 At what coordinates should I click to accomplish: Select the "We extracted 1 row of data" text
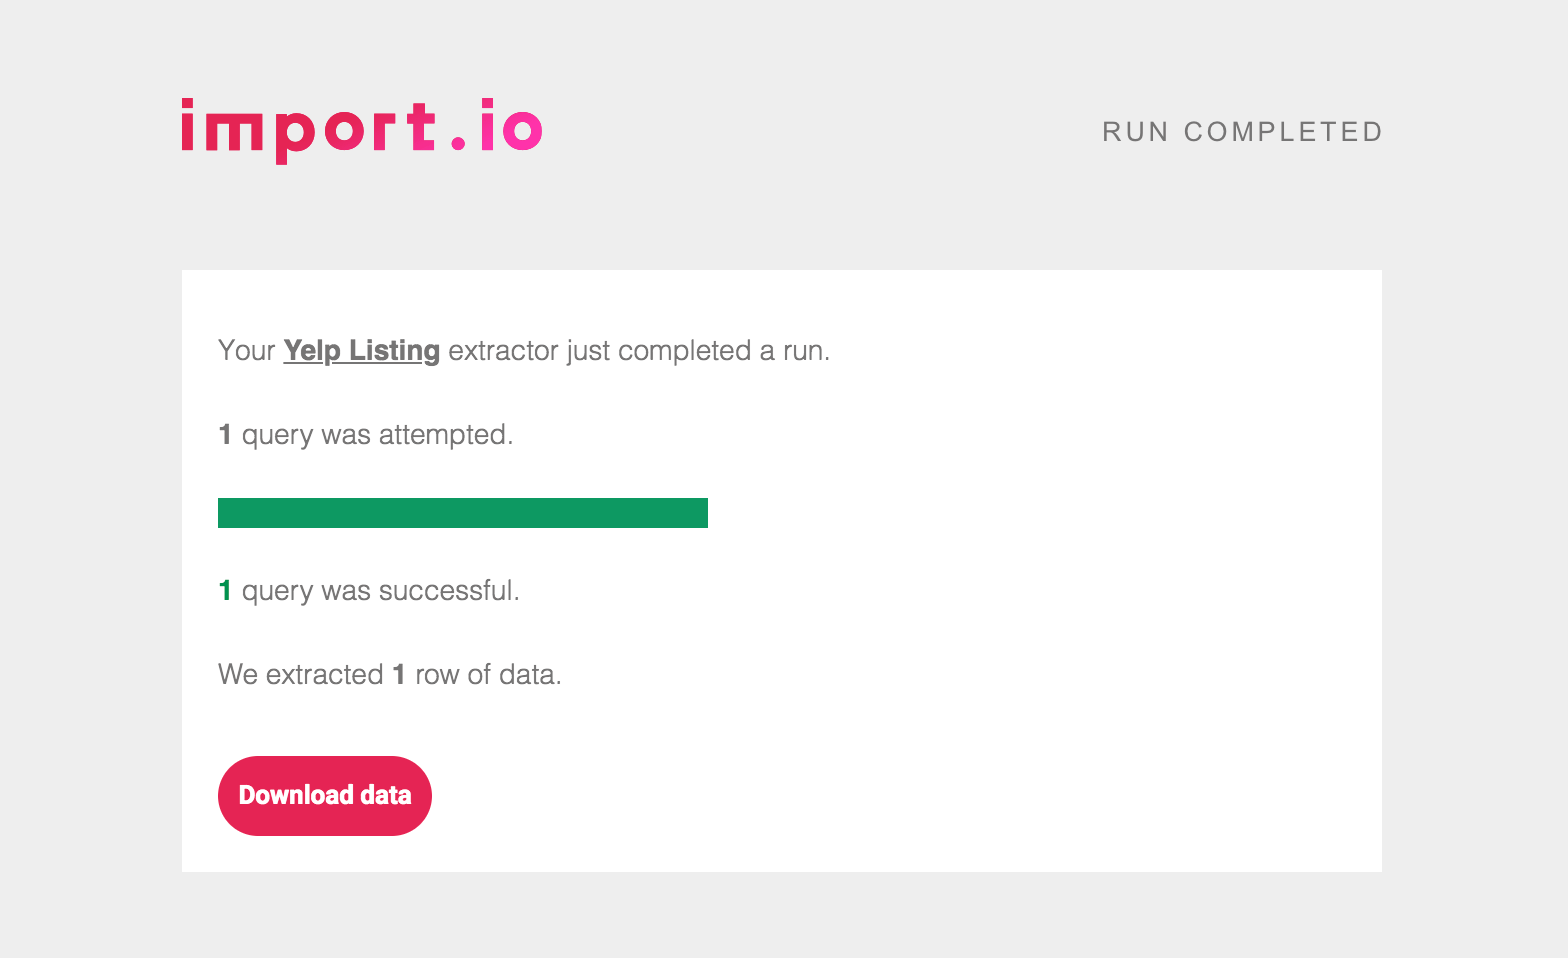coord(389,674)
